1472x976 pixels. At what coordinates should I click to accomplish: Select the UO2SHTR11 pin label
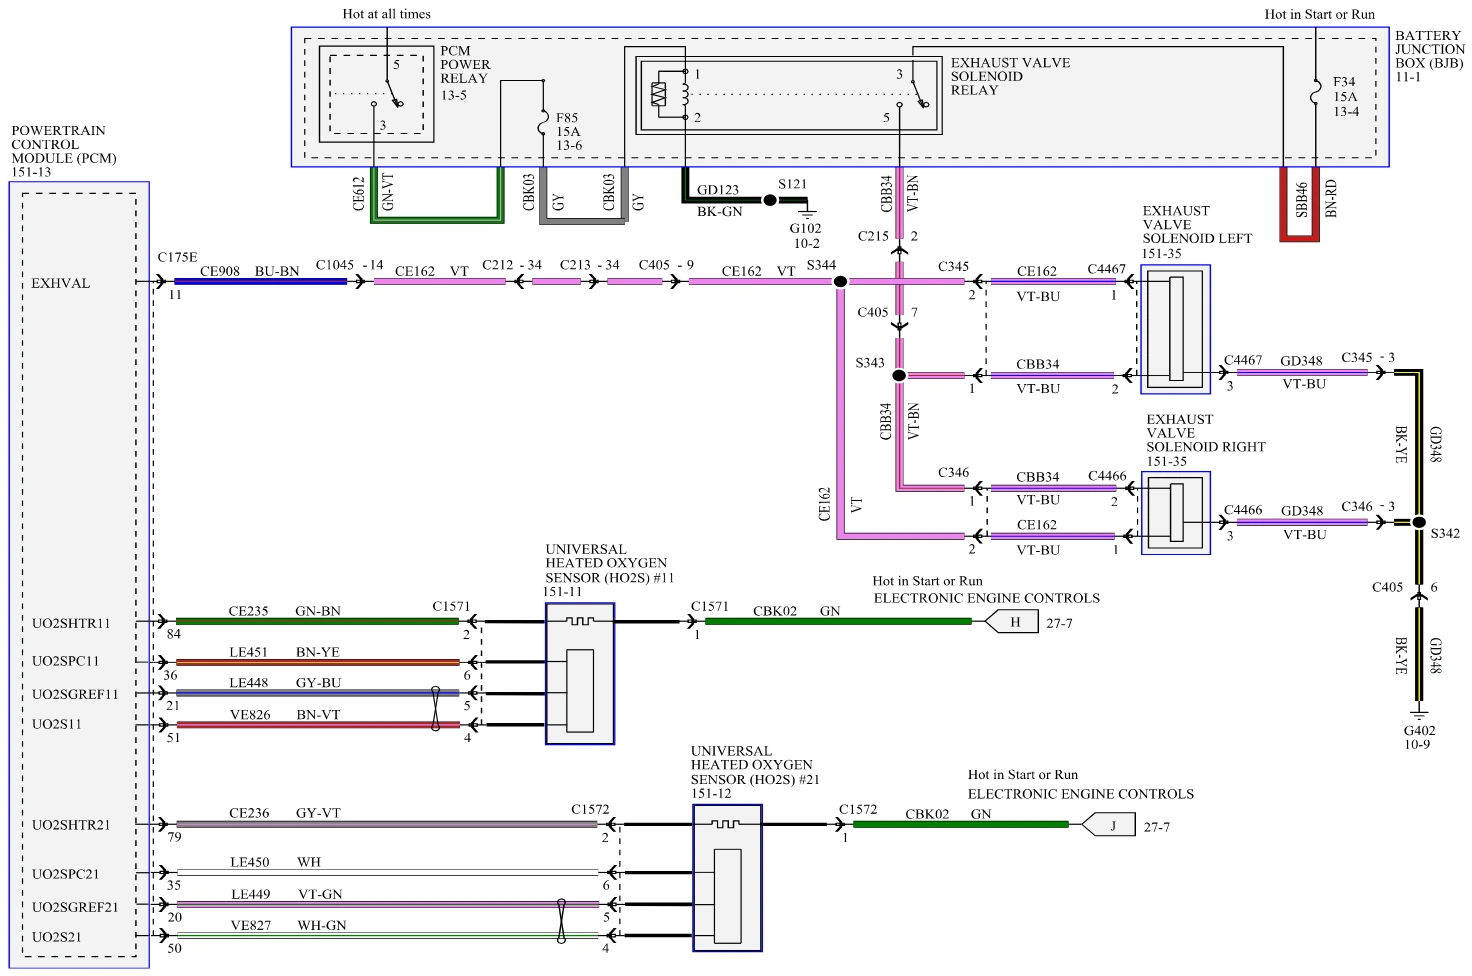71,623
